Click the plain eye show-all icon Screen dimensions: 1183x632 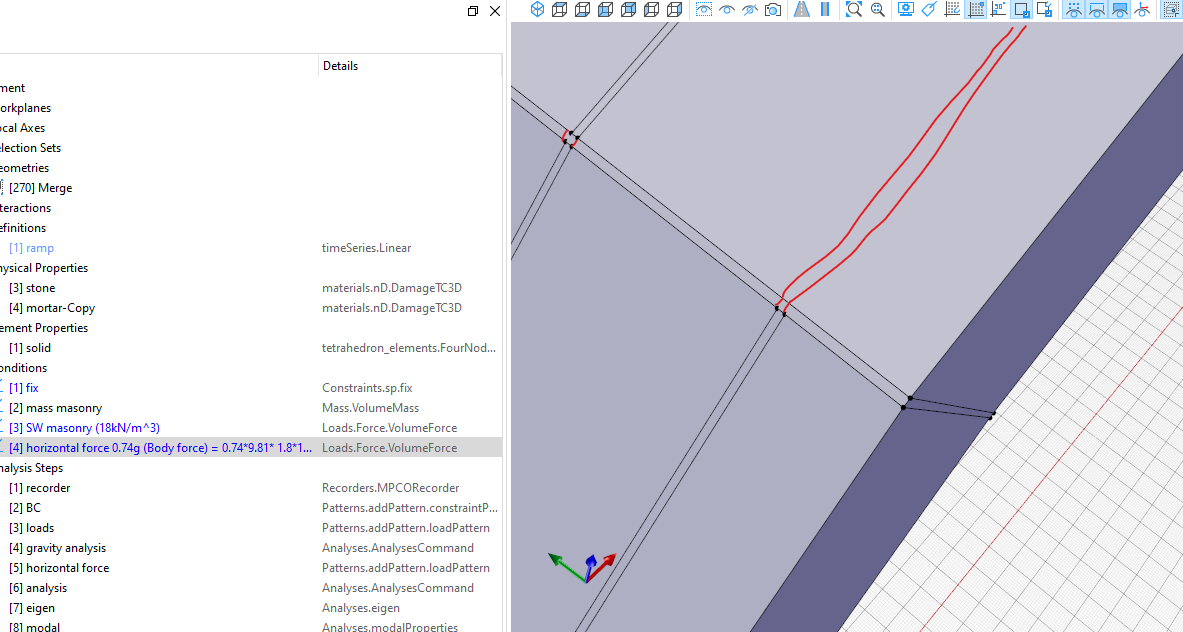tap(727, 9)
